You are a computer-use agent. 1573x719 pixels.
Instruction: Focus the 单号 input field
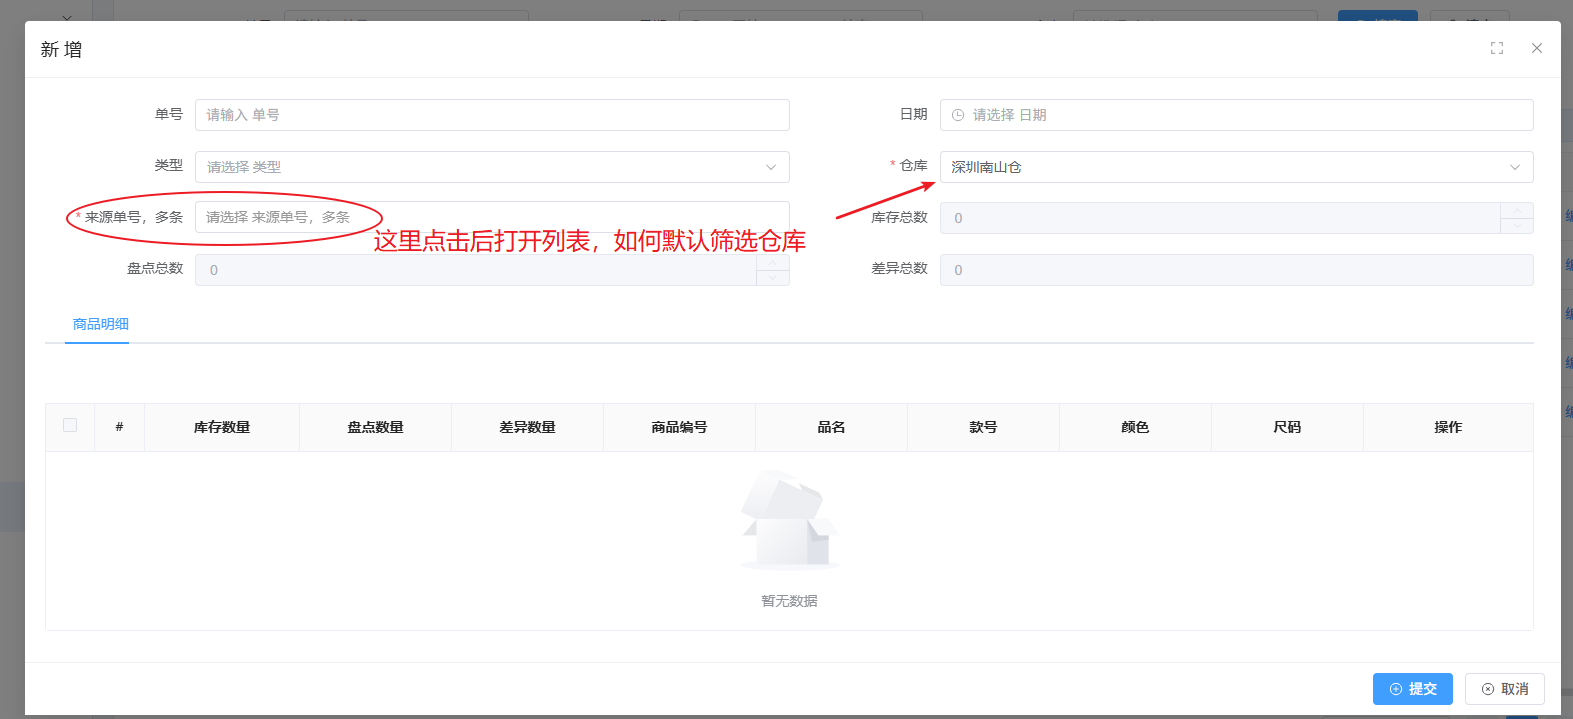pos(491,115)
